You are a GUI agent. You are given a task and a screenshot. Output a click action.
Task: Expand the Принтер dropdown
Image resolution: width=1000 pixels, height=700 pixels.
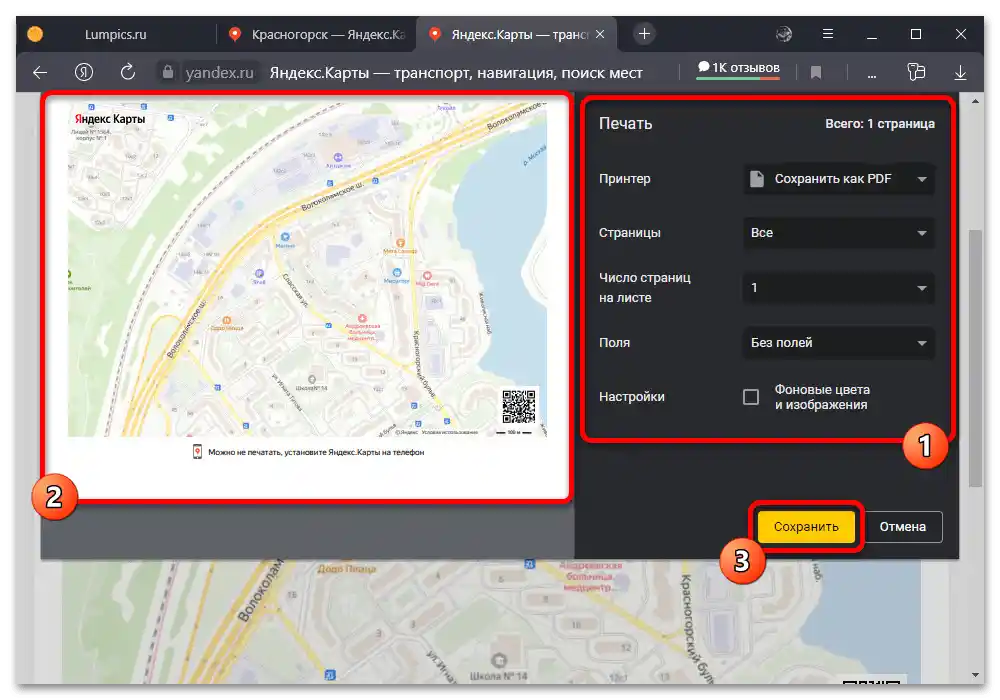point(838,179)
